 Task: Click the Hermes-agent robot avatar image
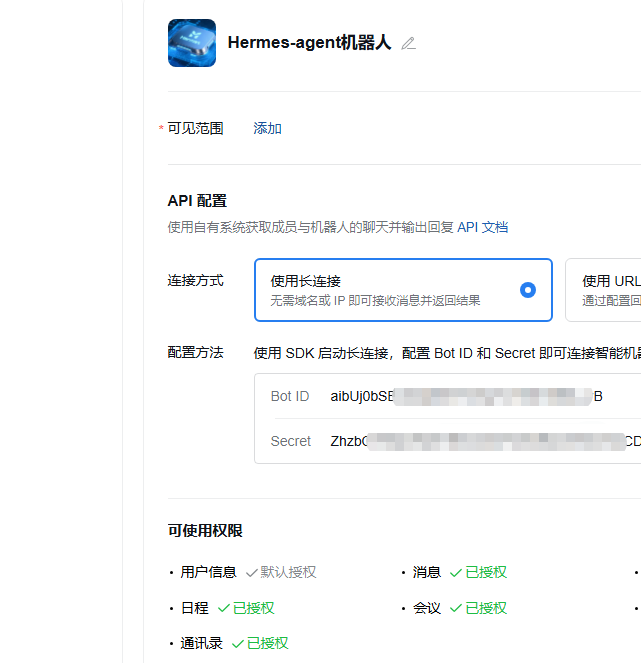pyautogui.click(x=192, y=43)
